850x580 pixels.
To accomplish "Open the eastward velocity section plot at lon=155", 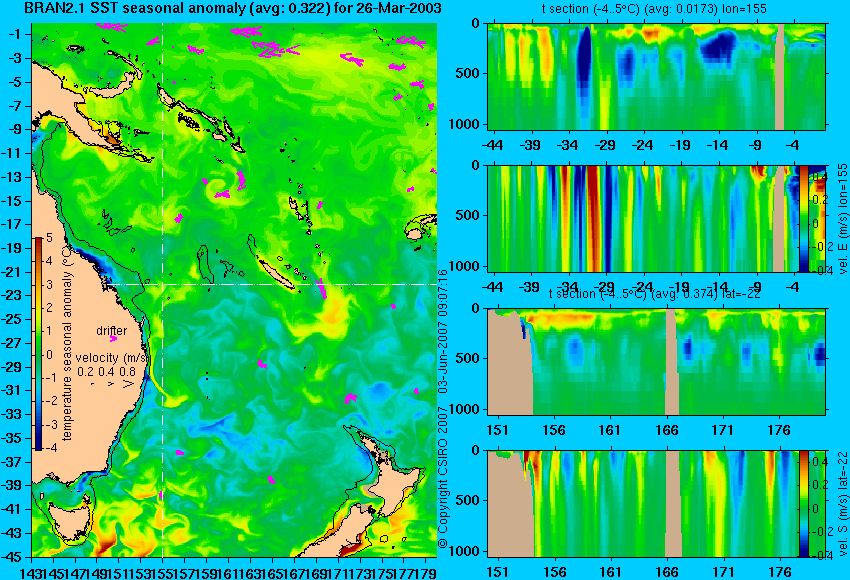I will tap(643, 218).
